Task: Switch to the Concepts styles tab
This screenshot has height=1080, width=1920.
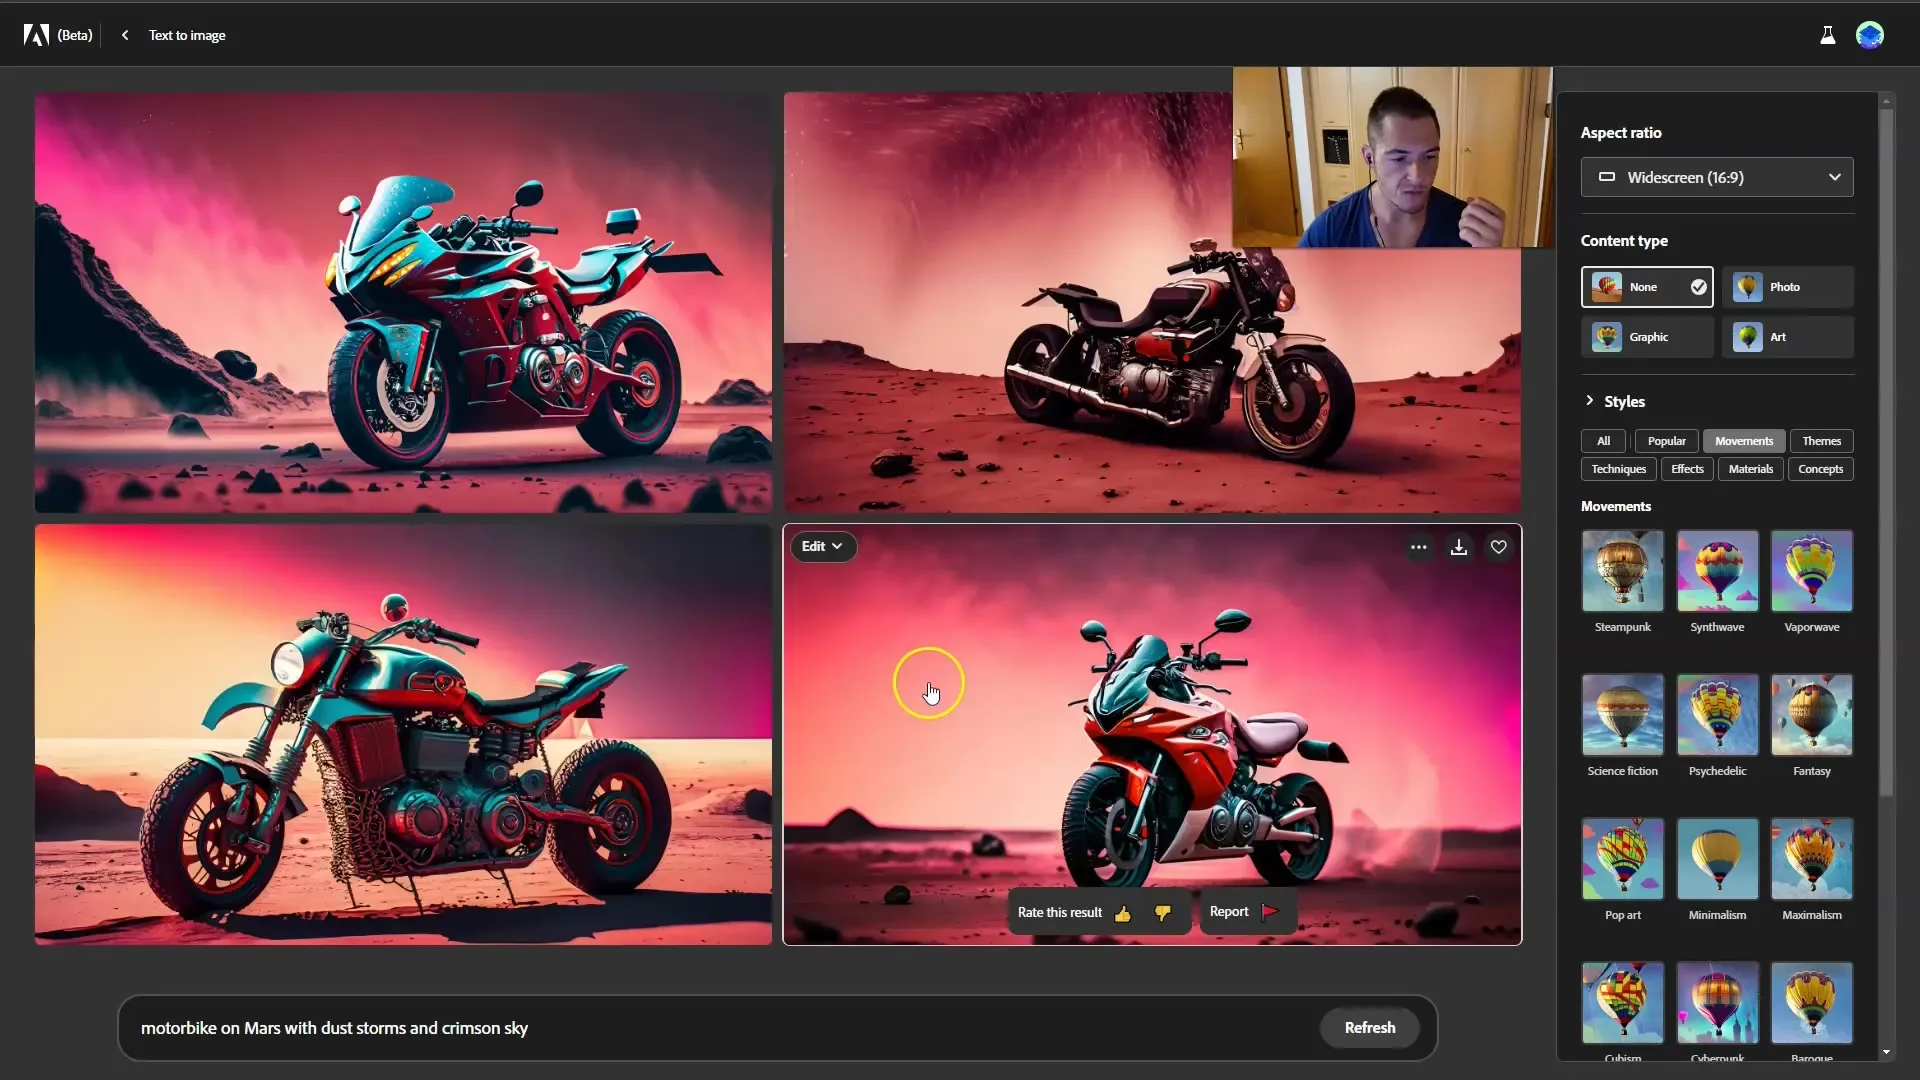Action: 1820,469
